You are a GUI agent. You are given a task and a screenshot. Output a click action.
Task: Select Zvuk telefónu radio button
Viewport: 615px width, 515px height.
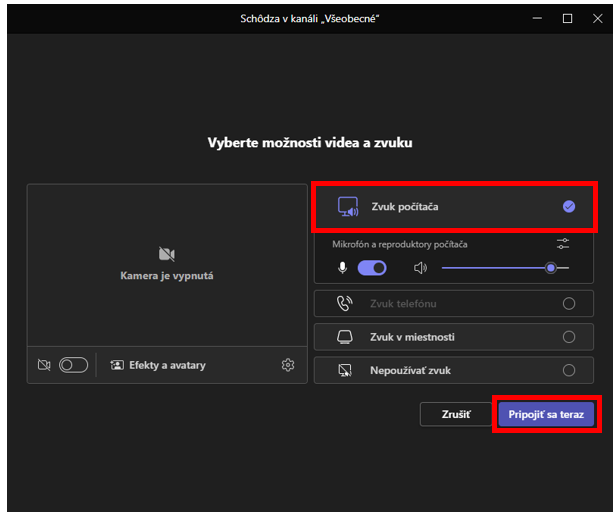tap(569, 304)
